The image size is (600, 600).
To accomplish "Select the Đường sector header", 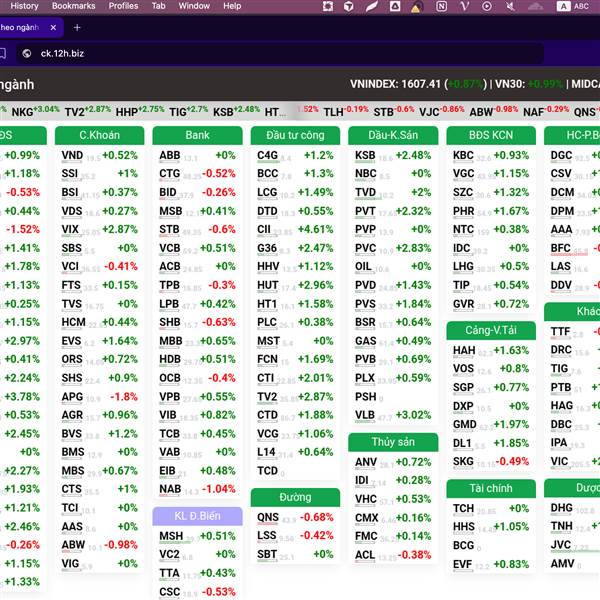I will 295,497.
